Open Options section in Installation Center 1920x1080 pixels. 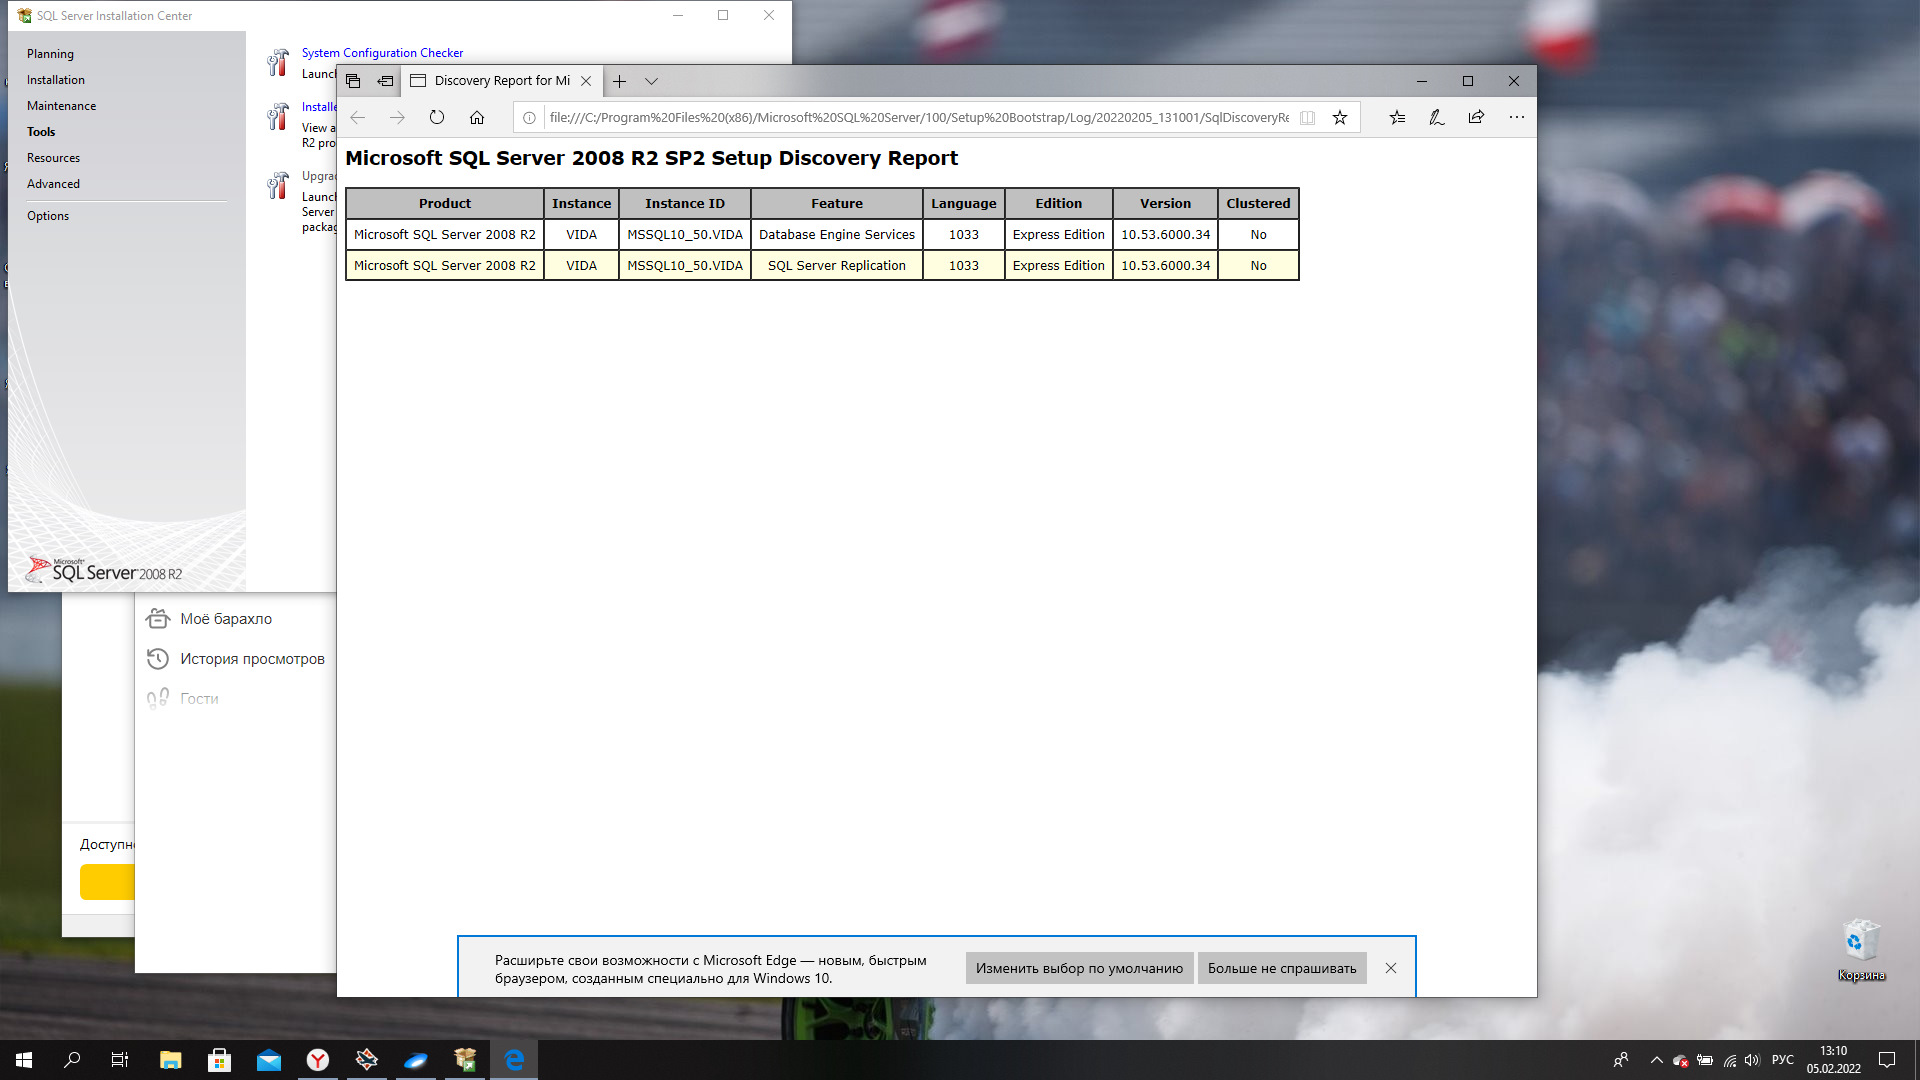pyautogui.click(x=48, y=216)
